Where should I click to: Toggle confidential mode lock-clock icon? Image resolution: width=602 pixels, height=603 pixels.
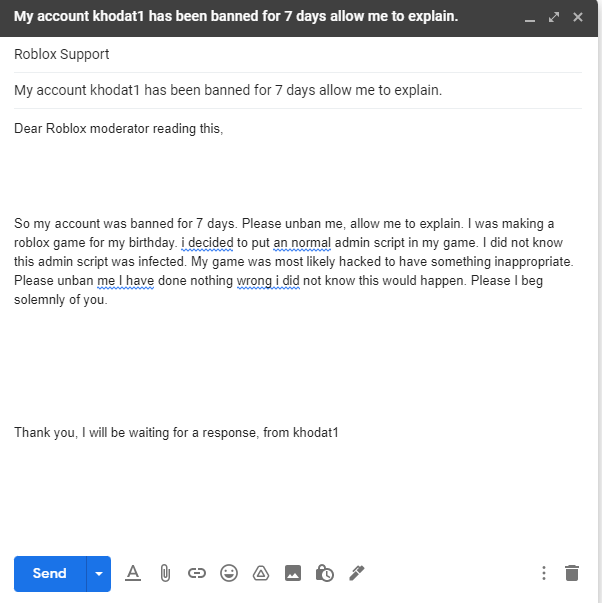tap(324, 573)
